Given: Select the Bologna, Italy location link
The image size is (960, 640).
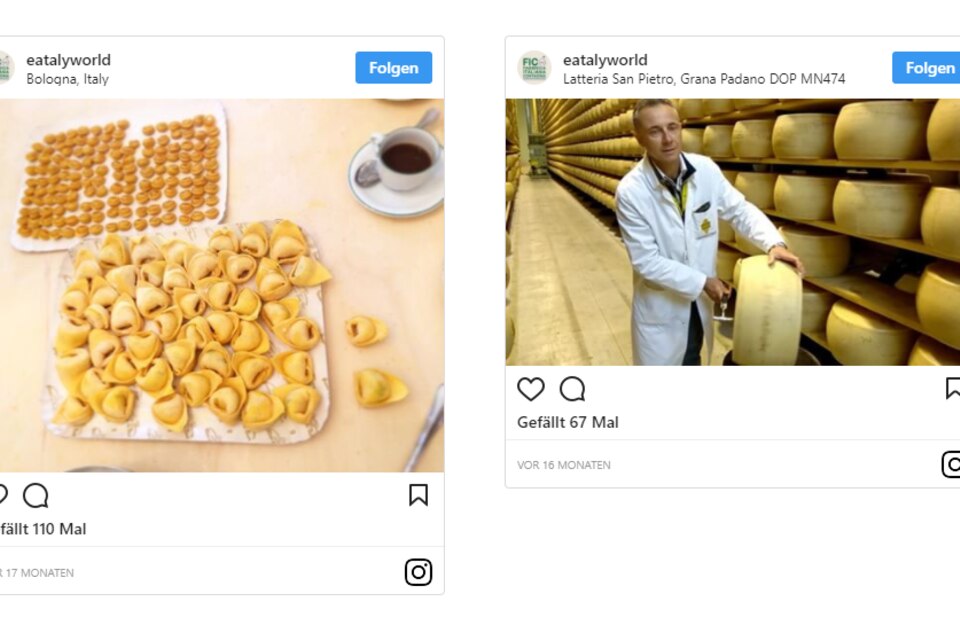Looking at the screenshot, I should tap(67, 79).
